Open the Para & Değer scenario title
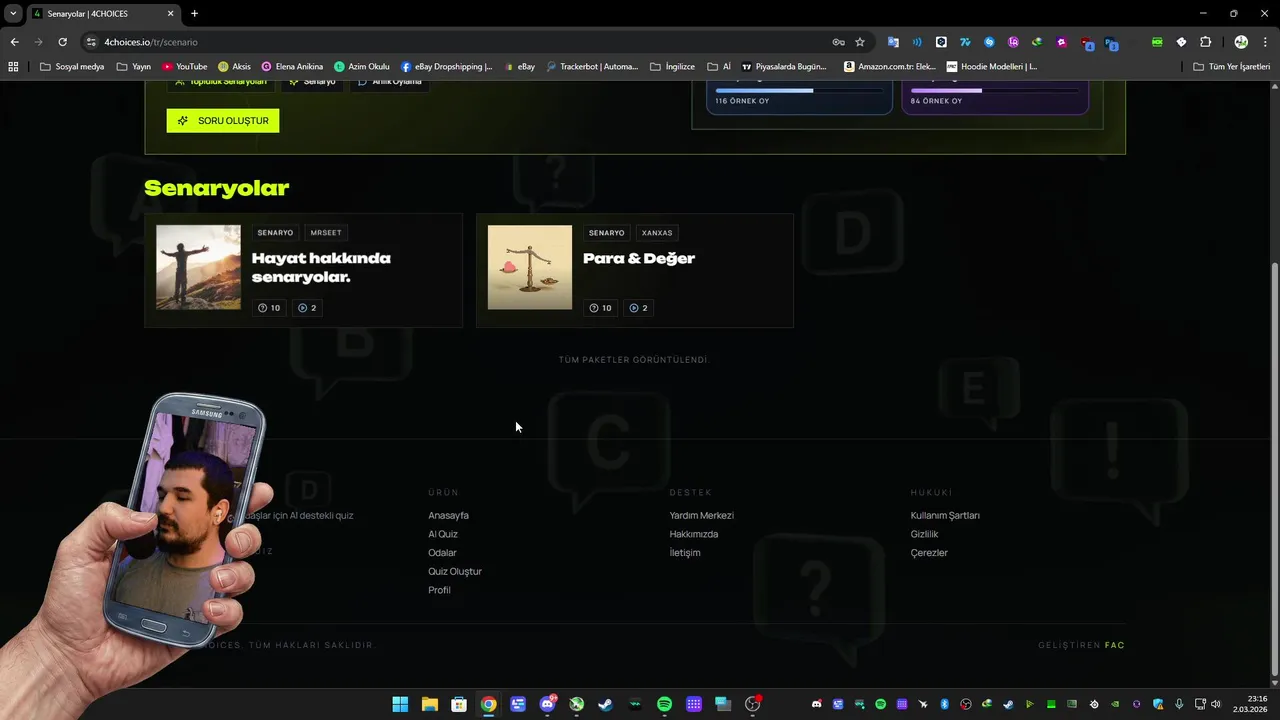This screenshot has height=720, width=1280. [639, 258]
